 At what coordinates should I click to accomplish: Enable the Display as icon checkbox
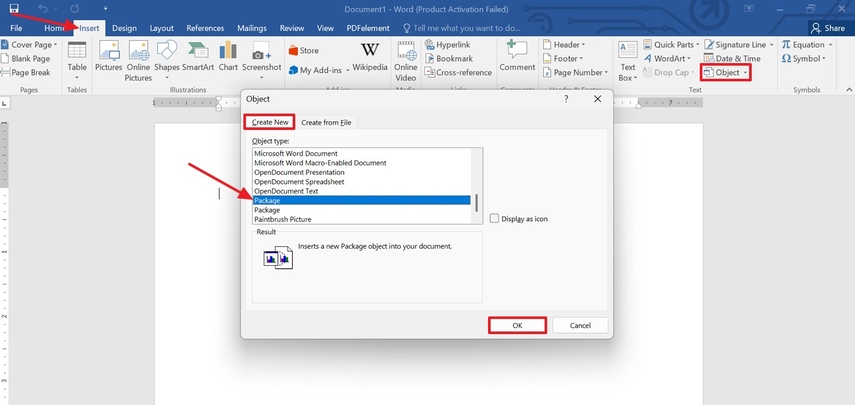[494, 218]
